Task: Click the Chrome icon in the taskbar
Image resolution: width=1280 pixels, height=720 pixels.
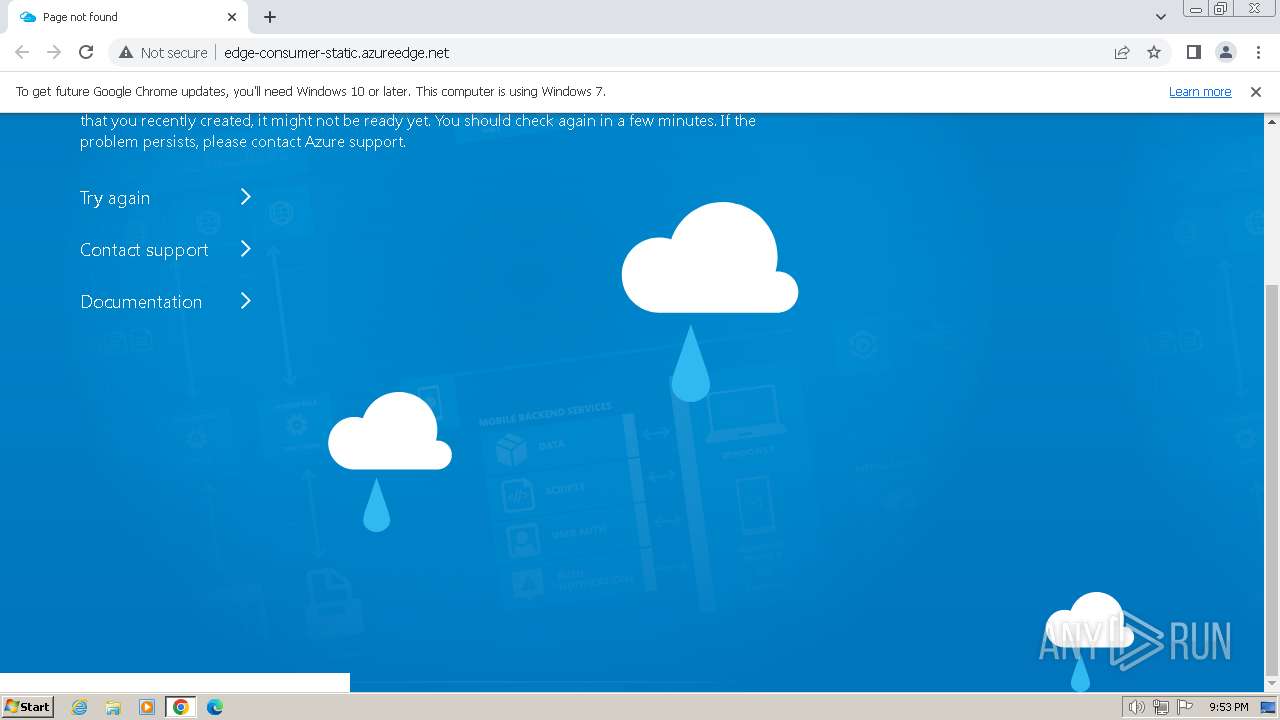Action: (x=181, y=707)
